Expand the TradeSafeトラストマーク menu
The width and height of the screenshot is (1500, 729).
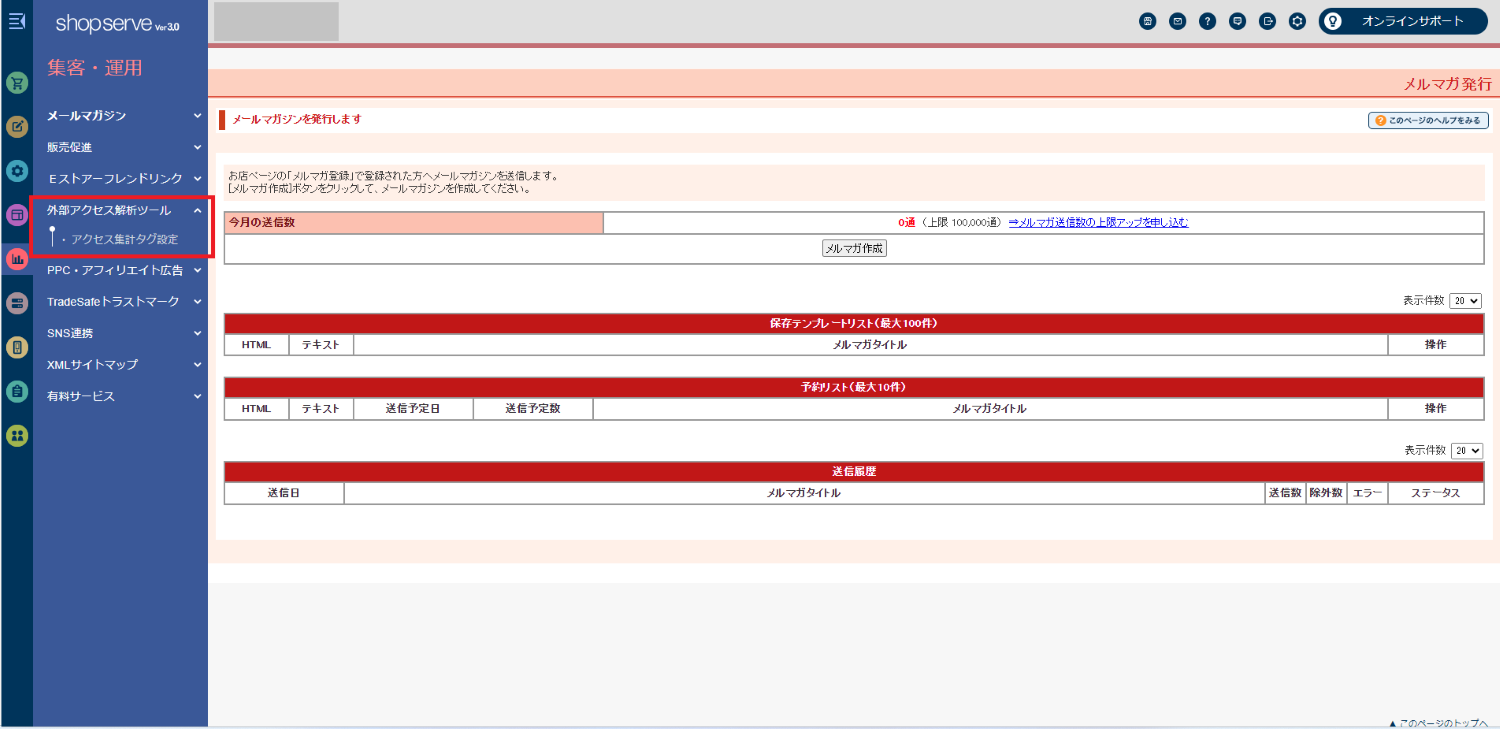[124, 301]
